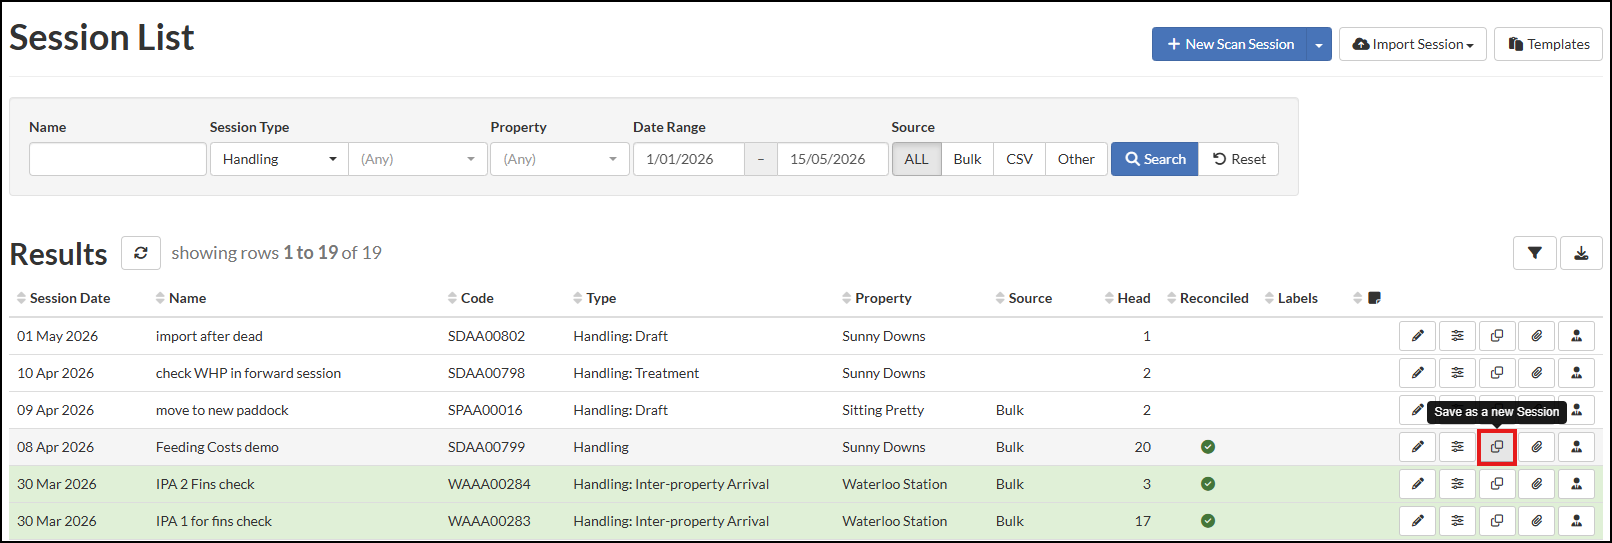Refresh the Results list
1612x543 pixels.
coord(141,253)
